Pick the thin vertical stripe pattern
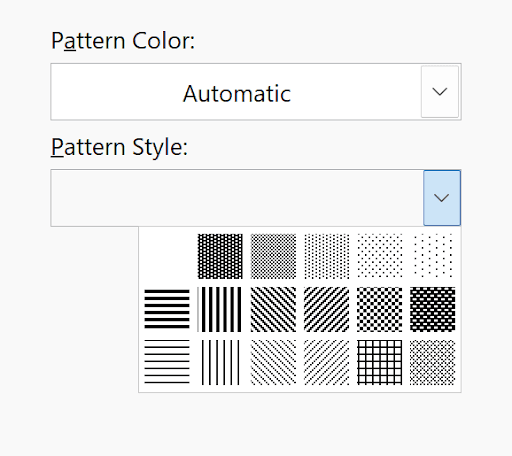Viewport: 512px width, 456px height. point(220,362)
